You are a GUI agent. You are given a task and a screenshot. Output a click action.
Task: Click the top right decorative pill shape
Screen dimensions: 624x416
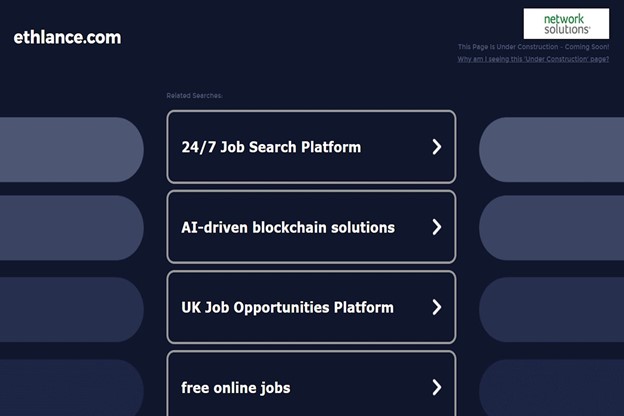click(552, 150)
